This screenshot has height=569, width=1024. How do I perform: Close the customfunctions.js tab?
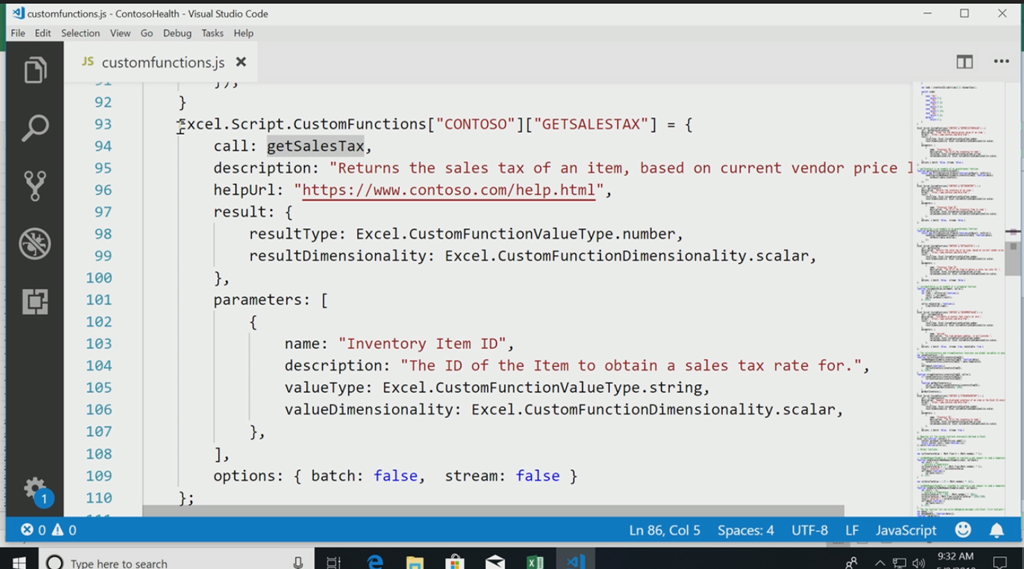(x=241, y=62)
